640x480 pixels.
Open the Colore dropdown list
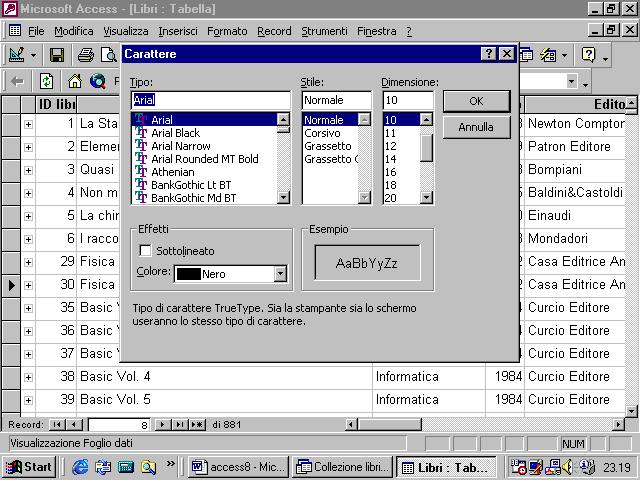pyautogui.click(x=280, y=274)
